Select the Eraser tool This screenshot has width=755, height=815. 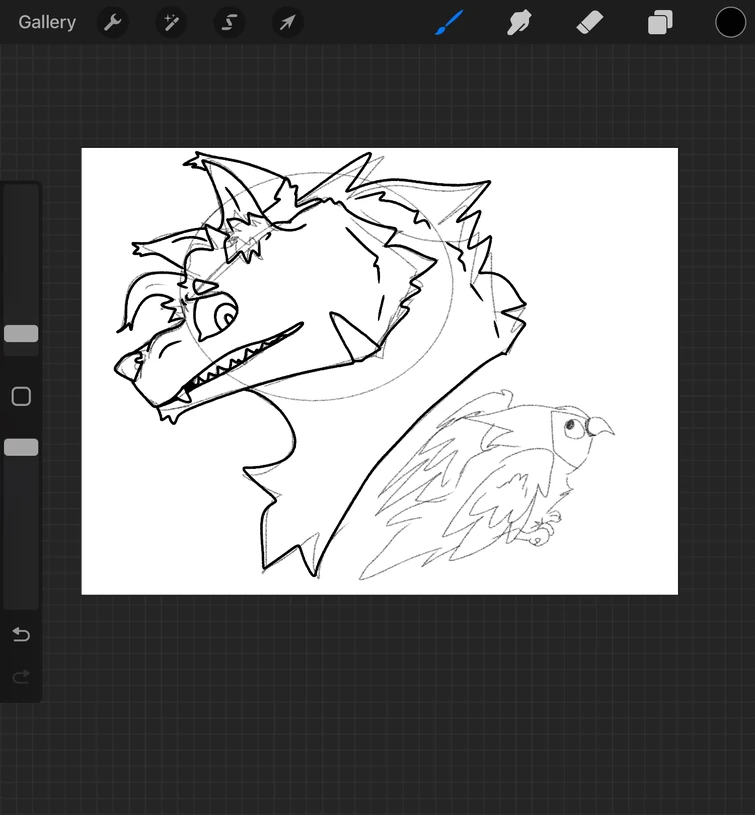pyautogui.click(x=590, y=23)
